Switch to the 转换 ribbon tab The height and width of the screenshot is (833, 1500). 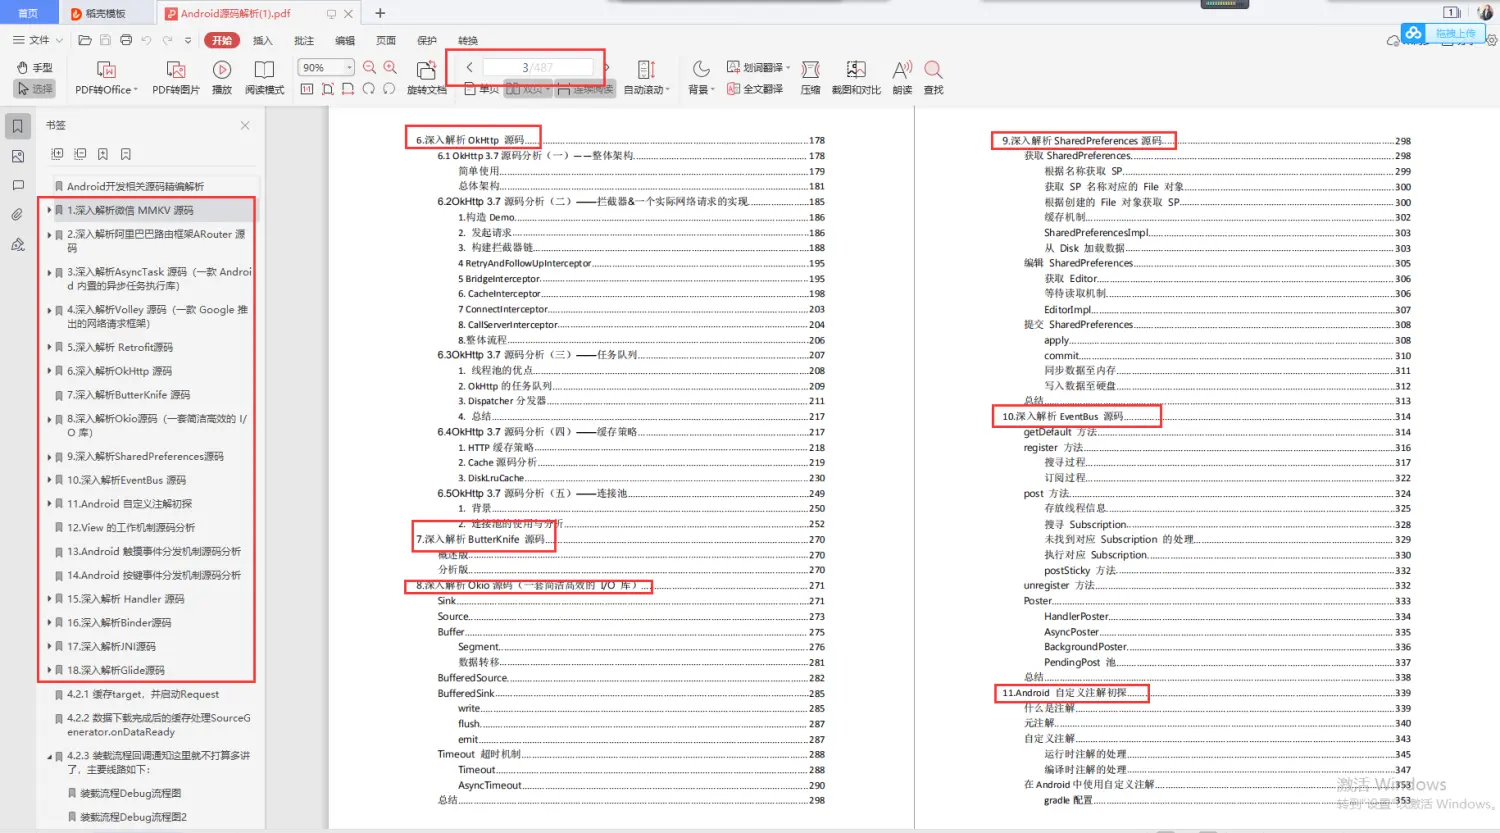coord(468,40)
